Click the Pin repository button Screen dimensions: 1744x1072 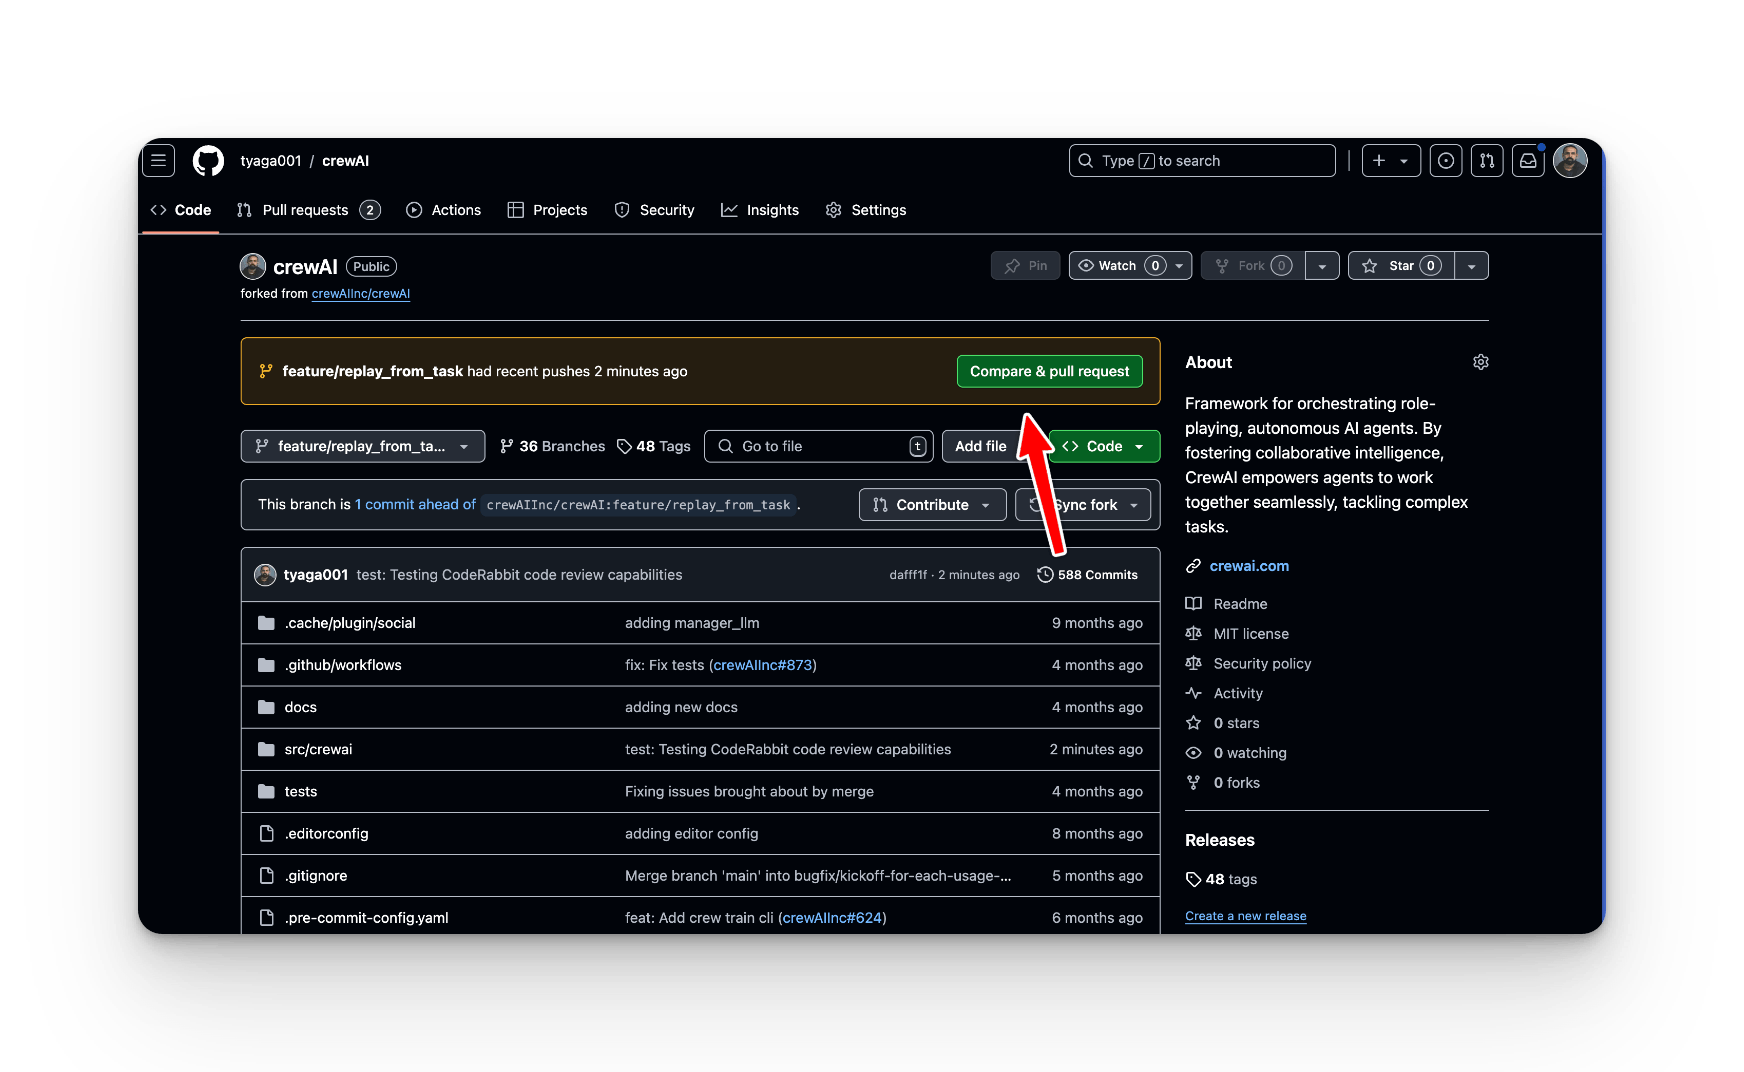click(x=1025, y=265)
